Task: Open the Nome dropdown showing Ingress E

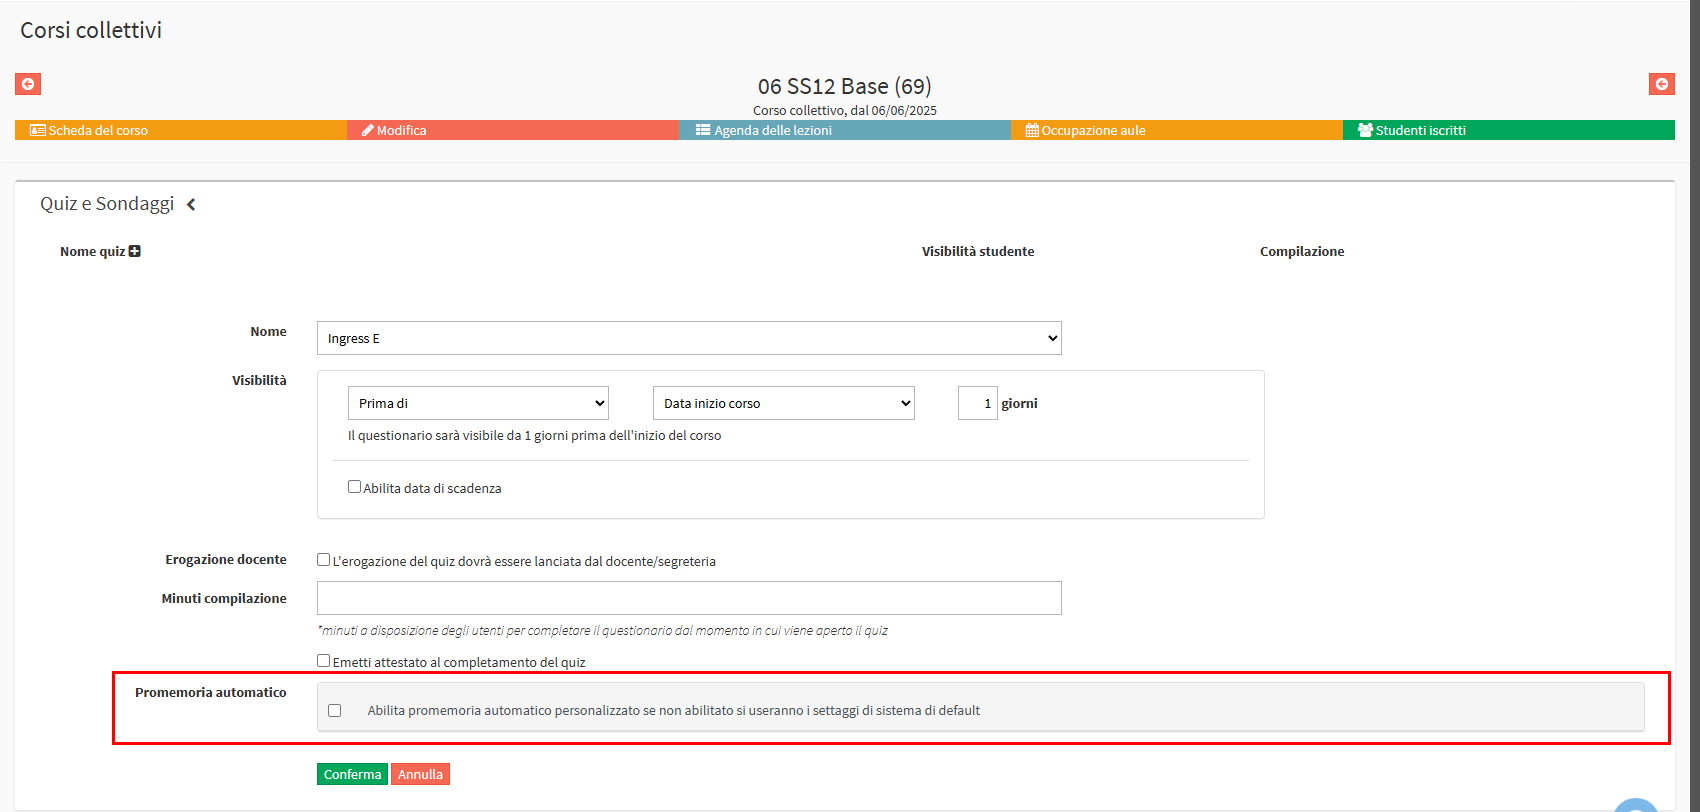Action: coord(689,338)
